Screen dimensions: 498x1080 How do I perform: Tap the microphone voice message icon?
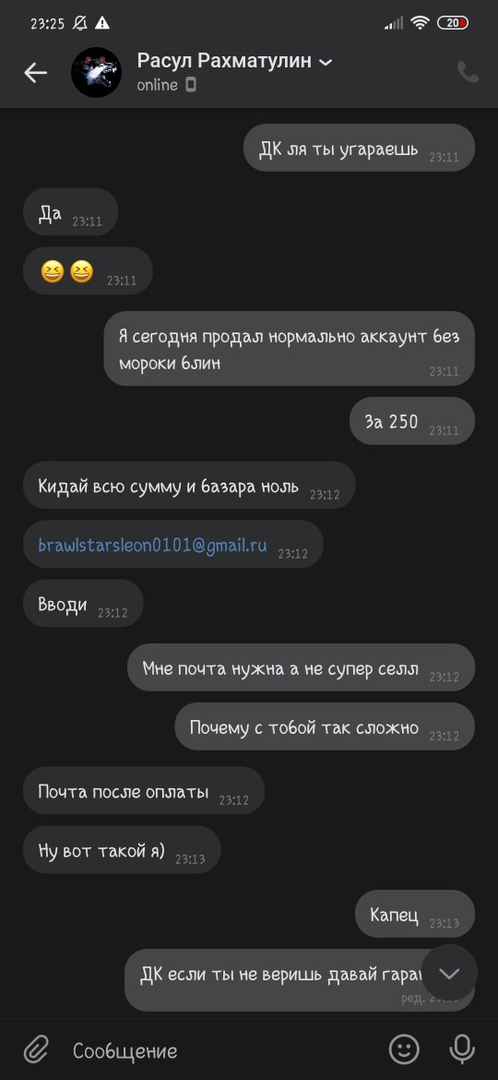tap(461, 1049)
